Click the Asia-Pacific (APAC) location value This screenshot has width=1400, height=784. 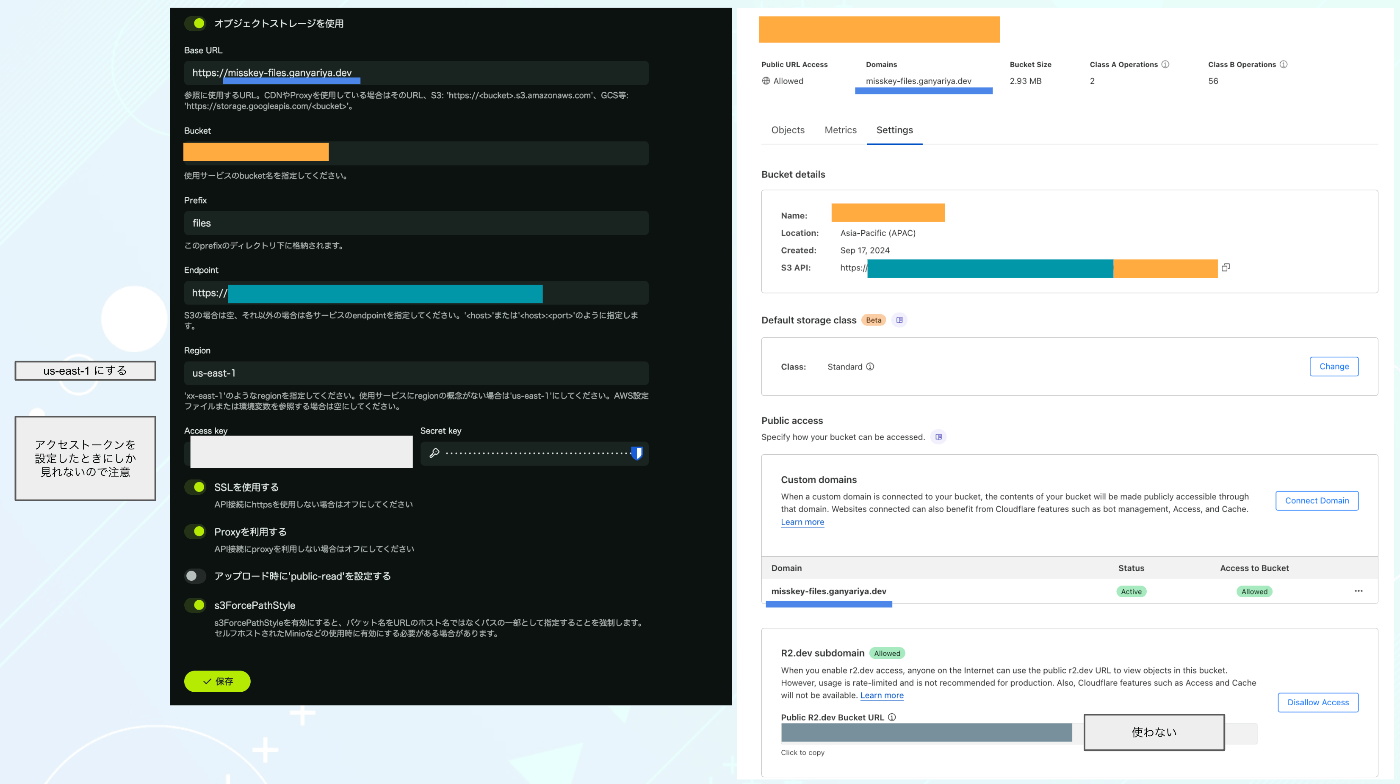(878, 233)
